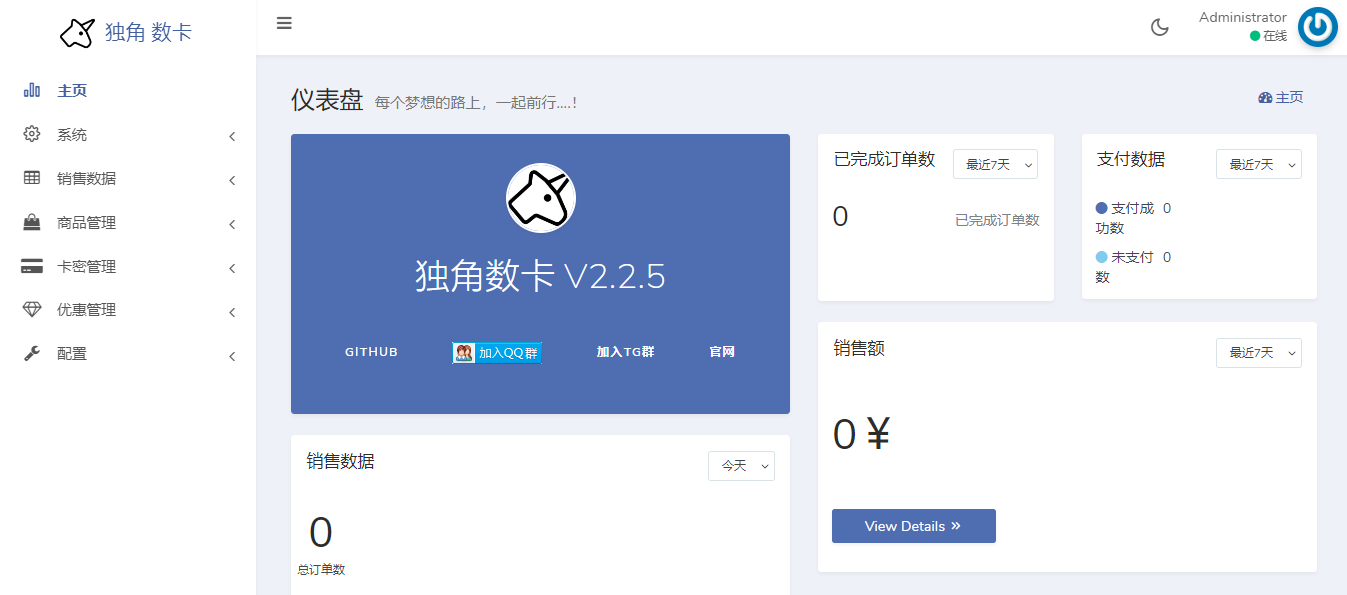Click the hamburger menu icon
This screenshot has height=595, width=1347.
tap(284, 23)
